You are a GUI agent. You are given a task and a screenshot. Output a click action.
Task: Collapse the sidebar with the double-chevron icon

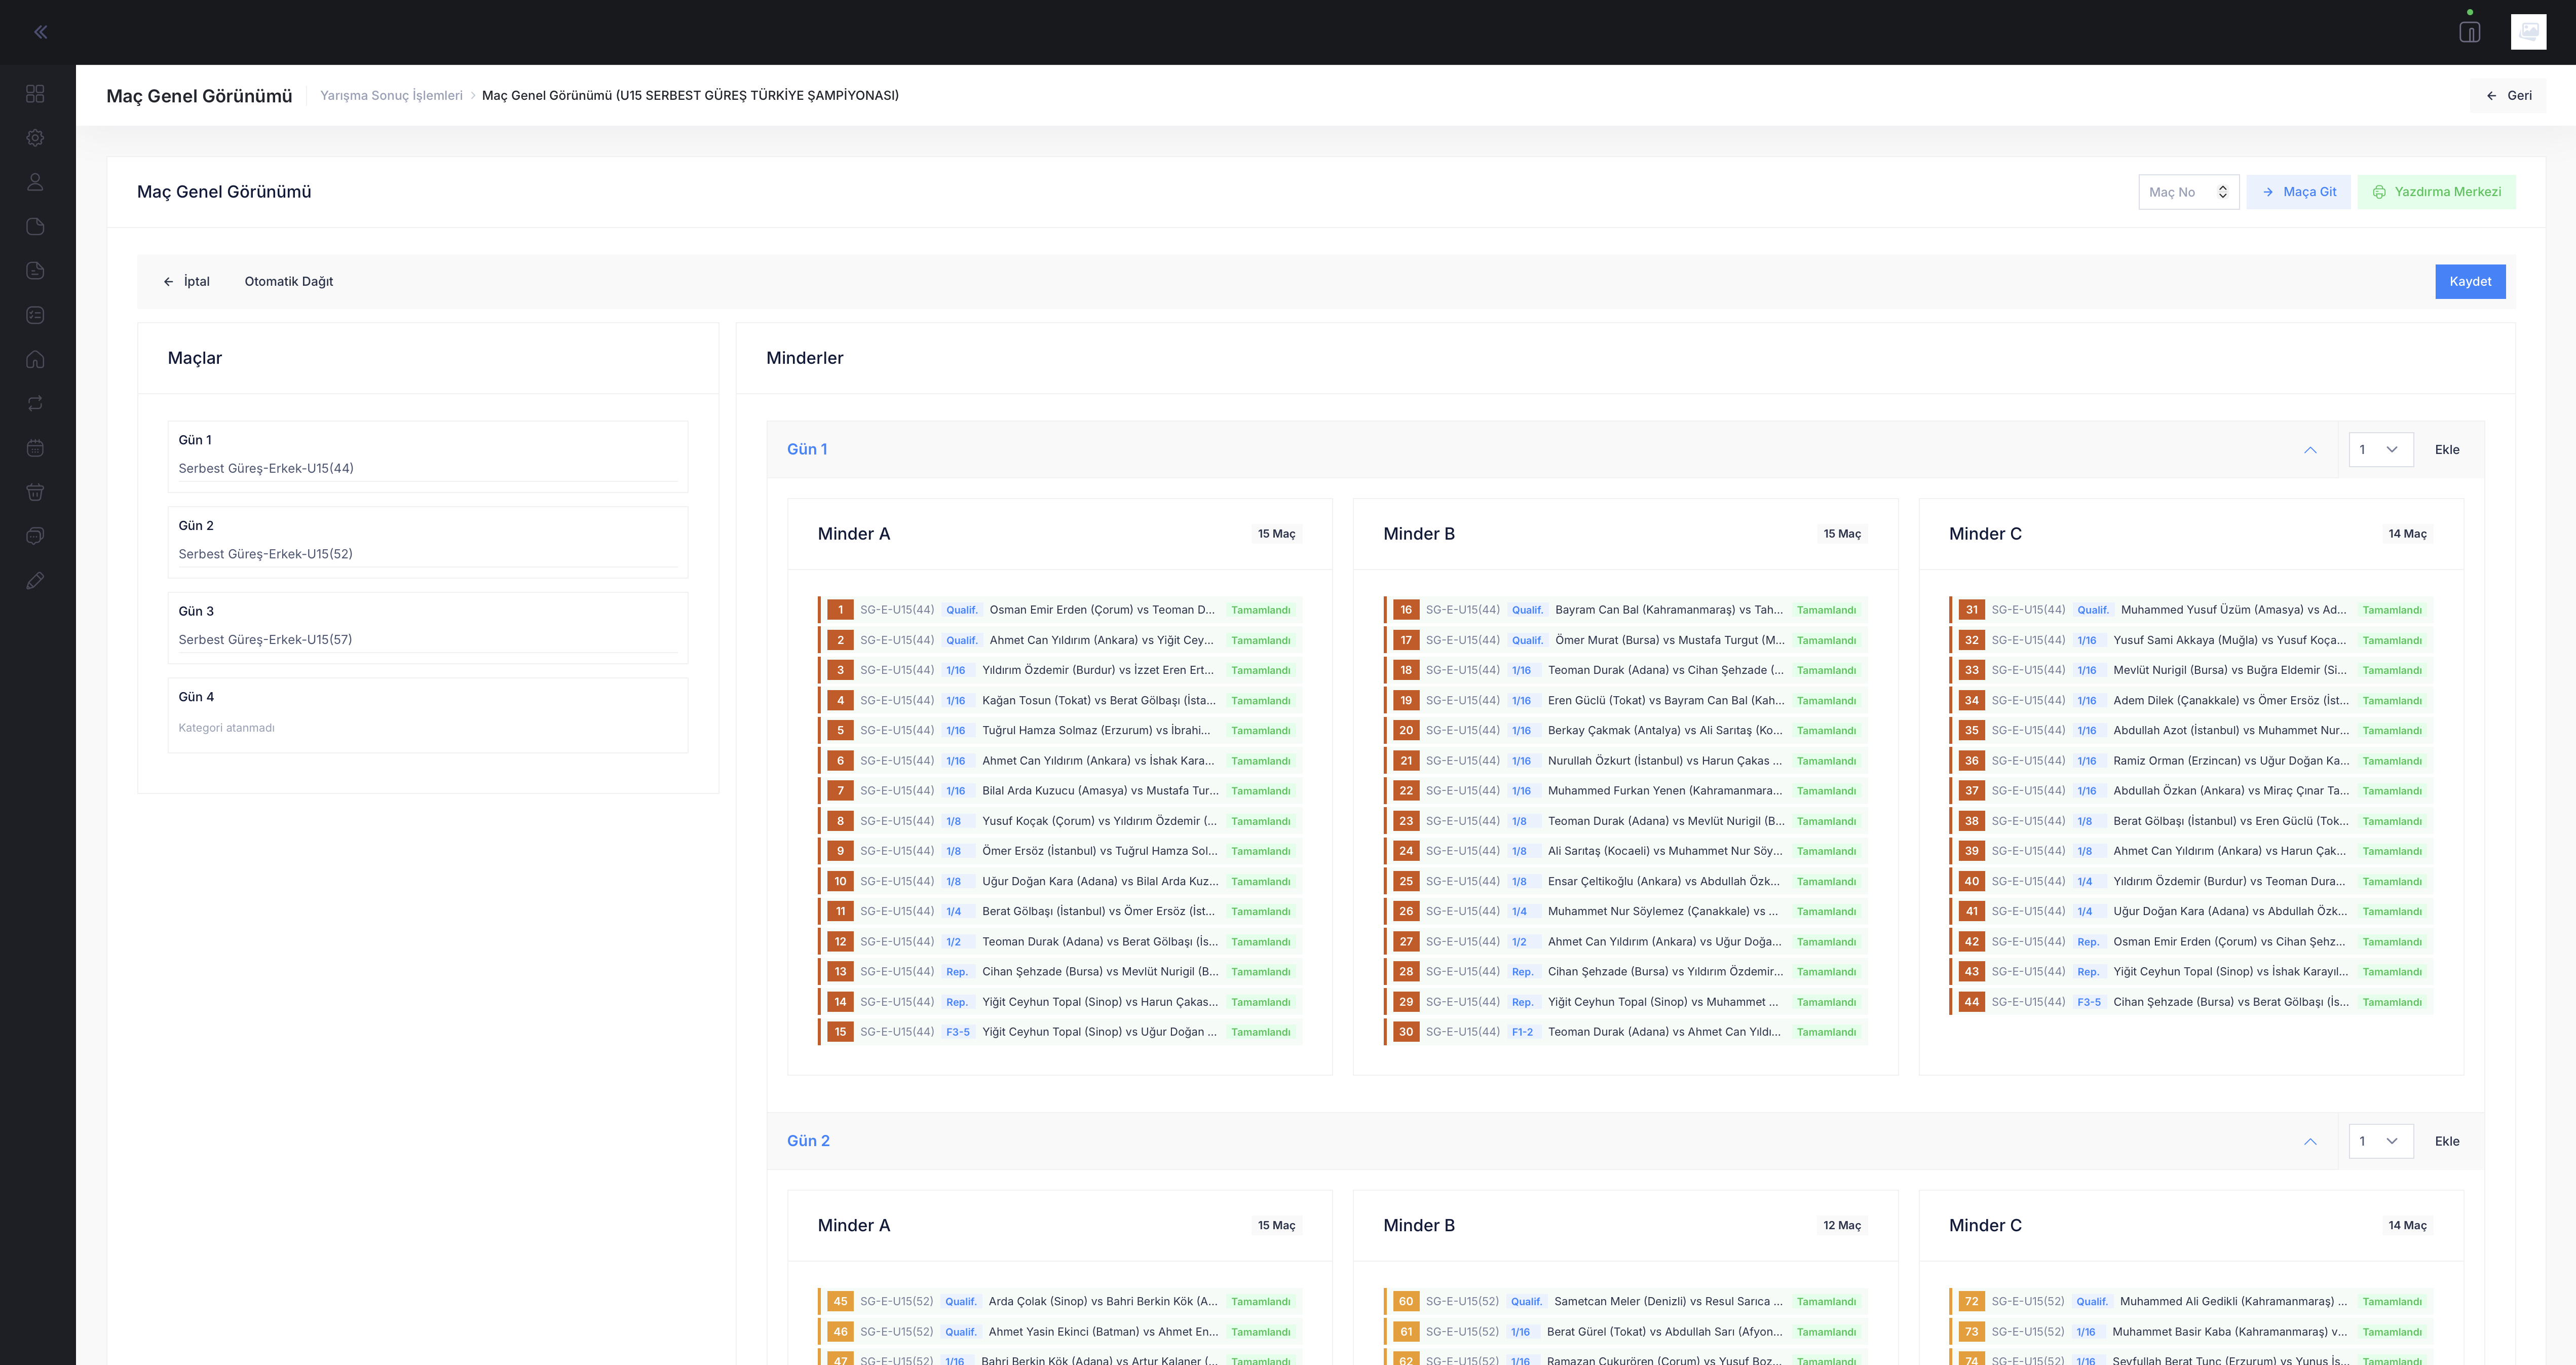(40, 32)
